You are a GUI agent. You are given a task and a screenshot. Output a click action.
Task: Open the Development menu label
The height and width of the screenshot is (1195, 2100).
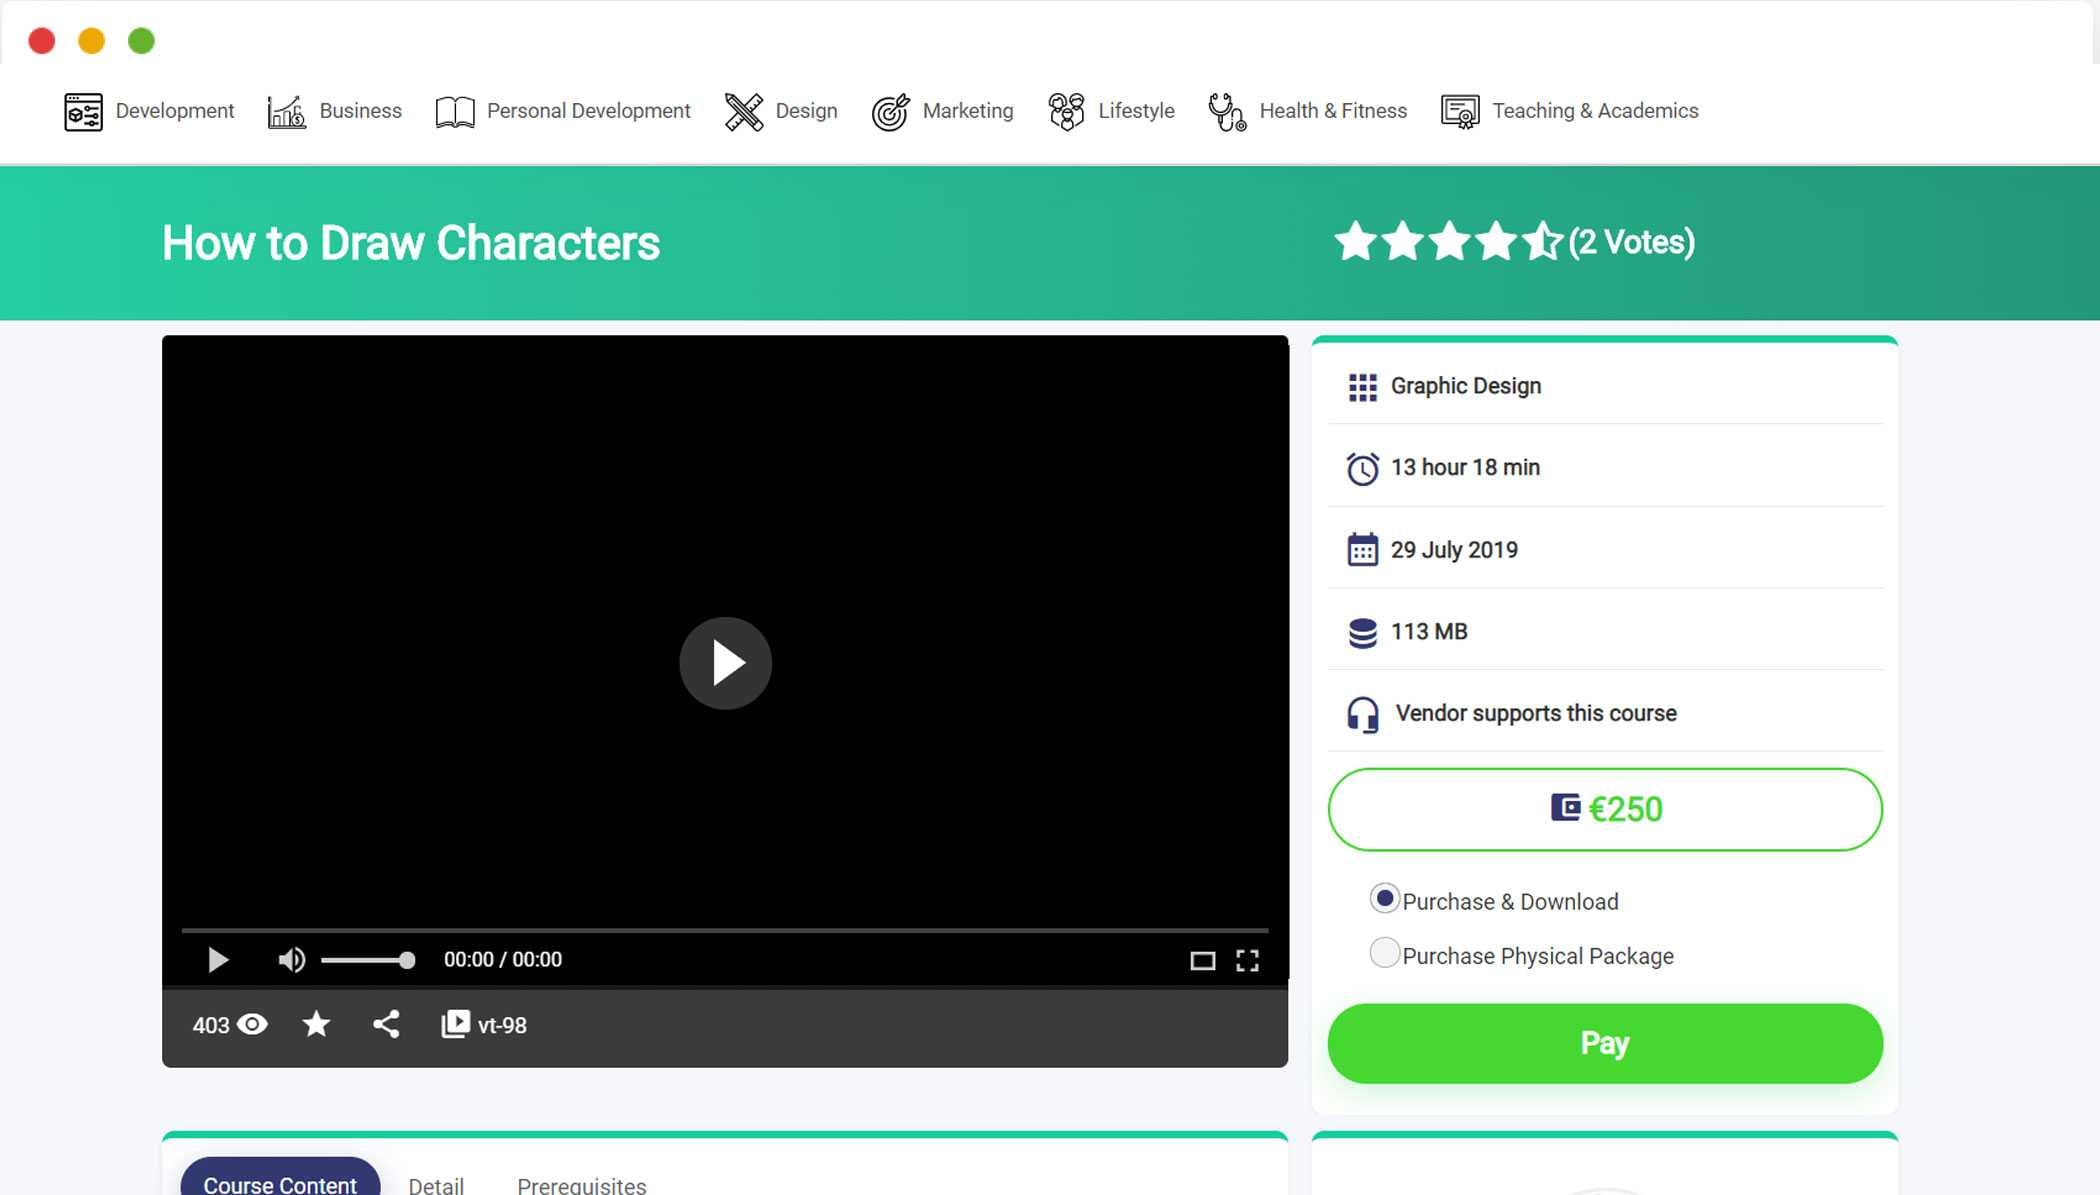pyautogui.click(x=175, y=111)
